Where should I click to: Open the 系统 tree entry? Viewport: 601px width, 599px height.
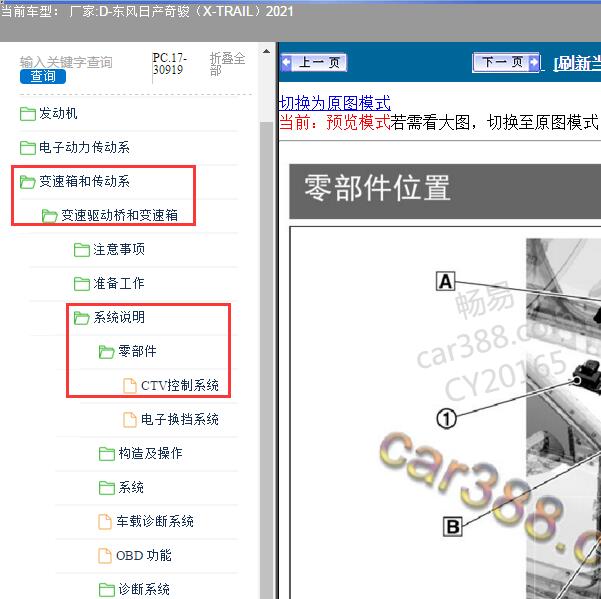(131, 487)
